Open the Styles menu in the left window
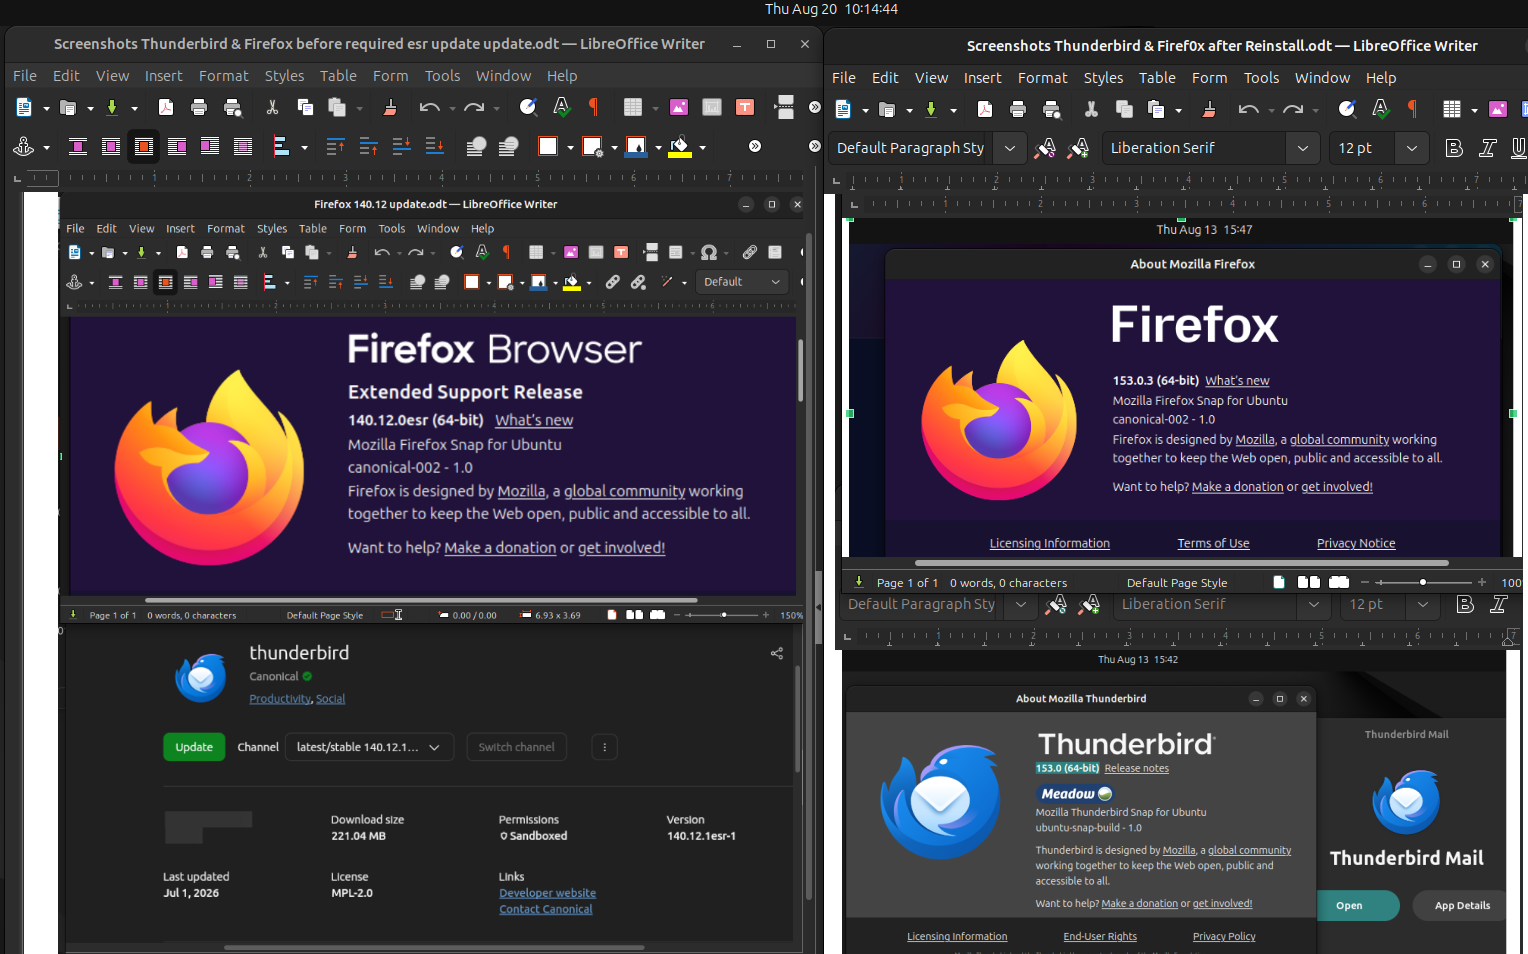The image size is (1528, 954). click(284, 76)
